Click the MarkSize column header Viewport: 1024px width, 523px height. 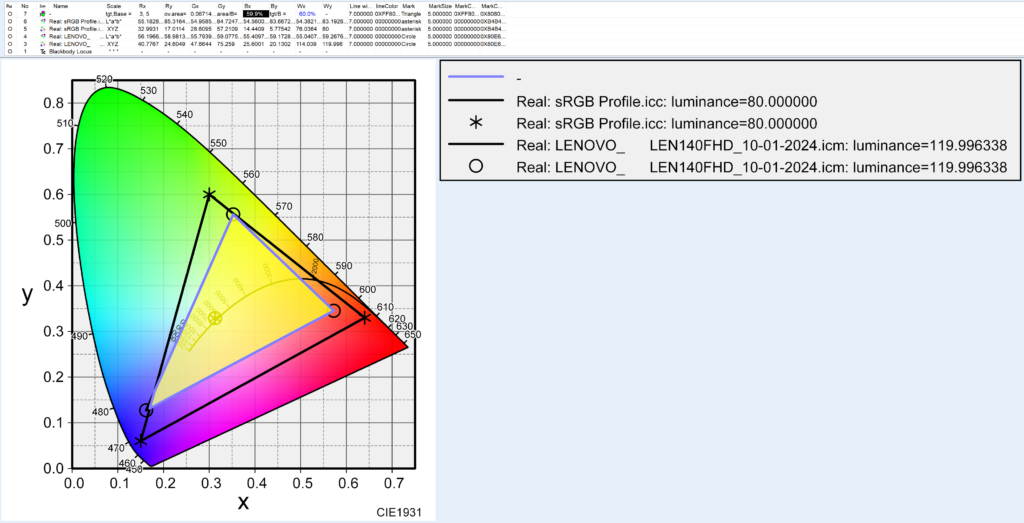click(440, 6)
